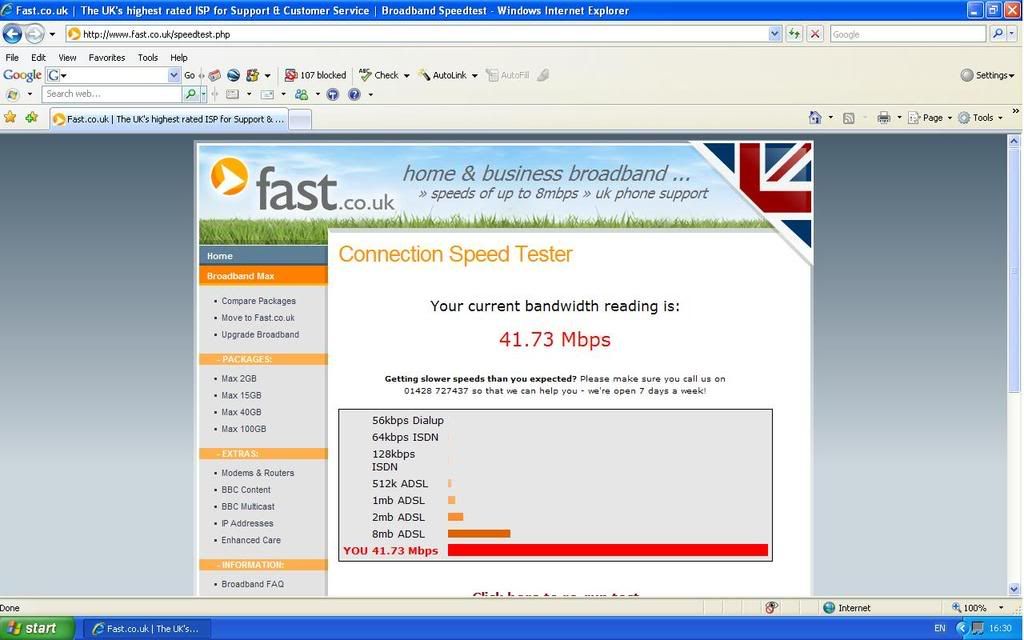
Task: Toggle the Google toolbar popup blocker
Action: 315,75
